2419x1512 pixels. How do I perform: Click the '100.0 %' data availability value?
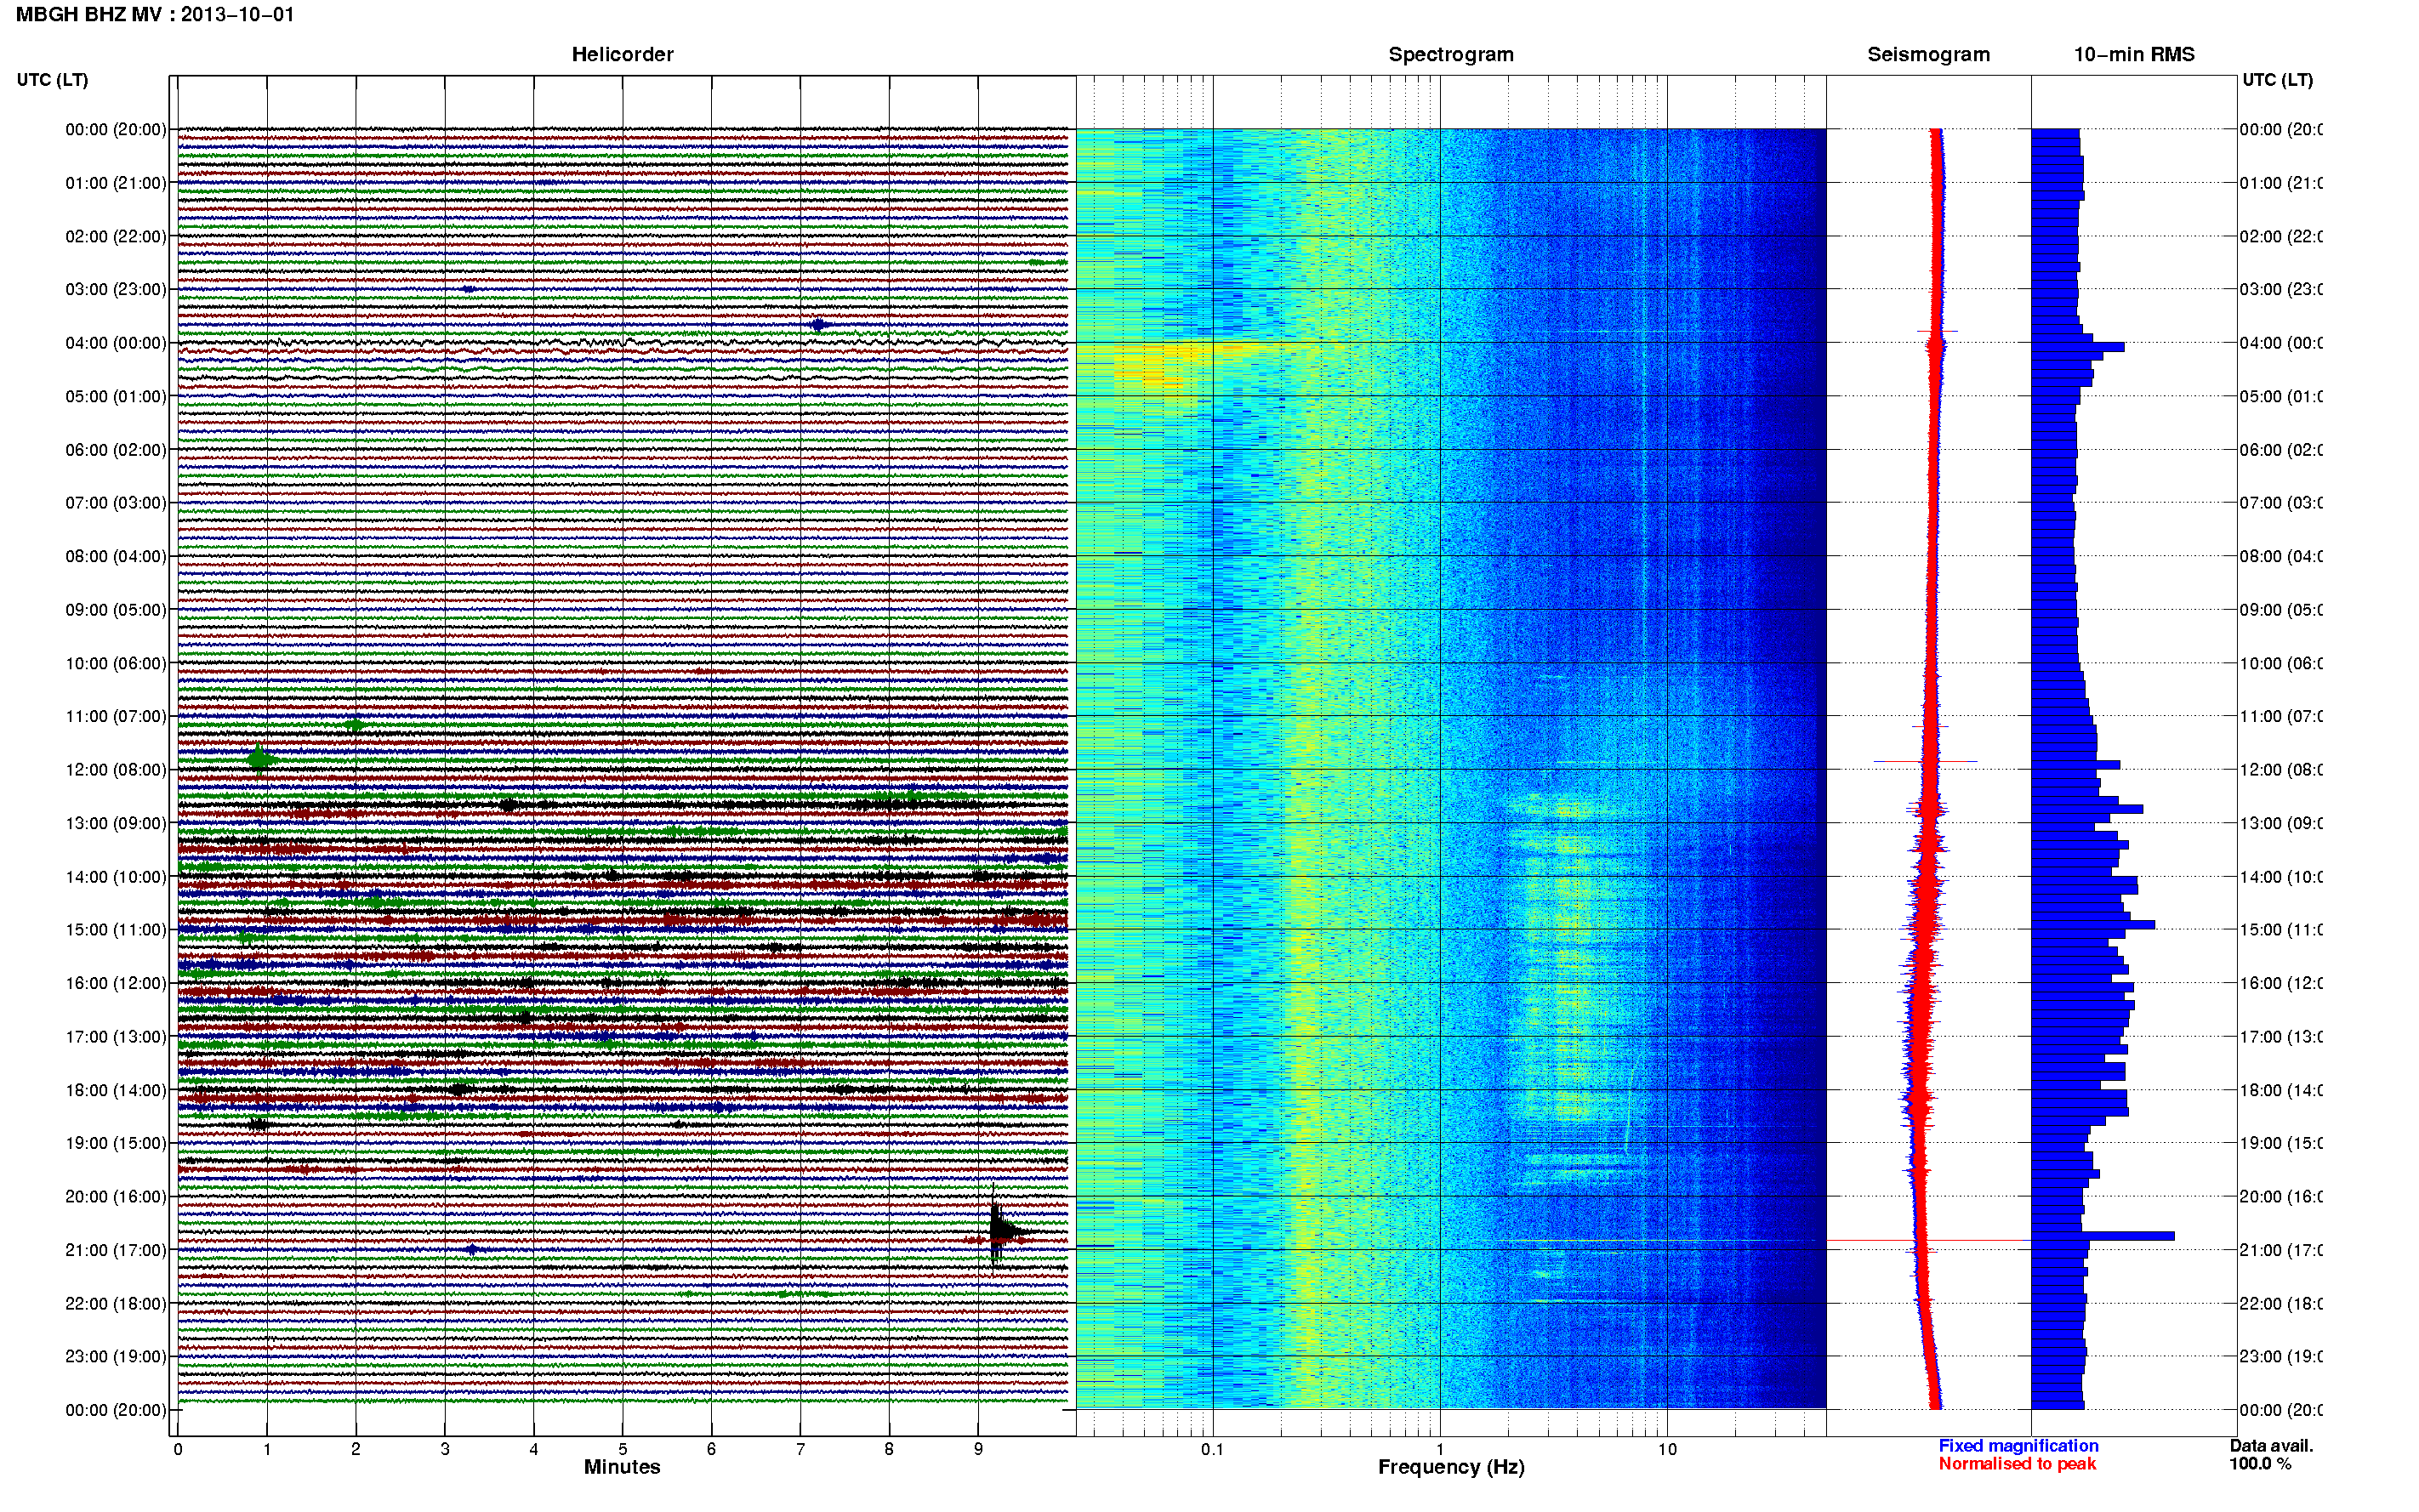(2260, 1464)
